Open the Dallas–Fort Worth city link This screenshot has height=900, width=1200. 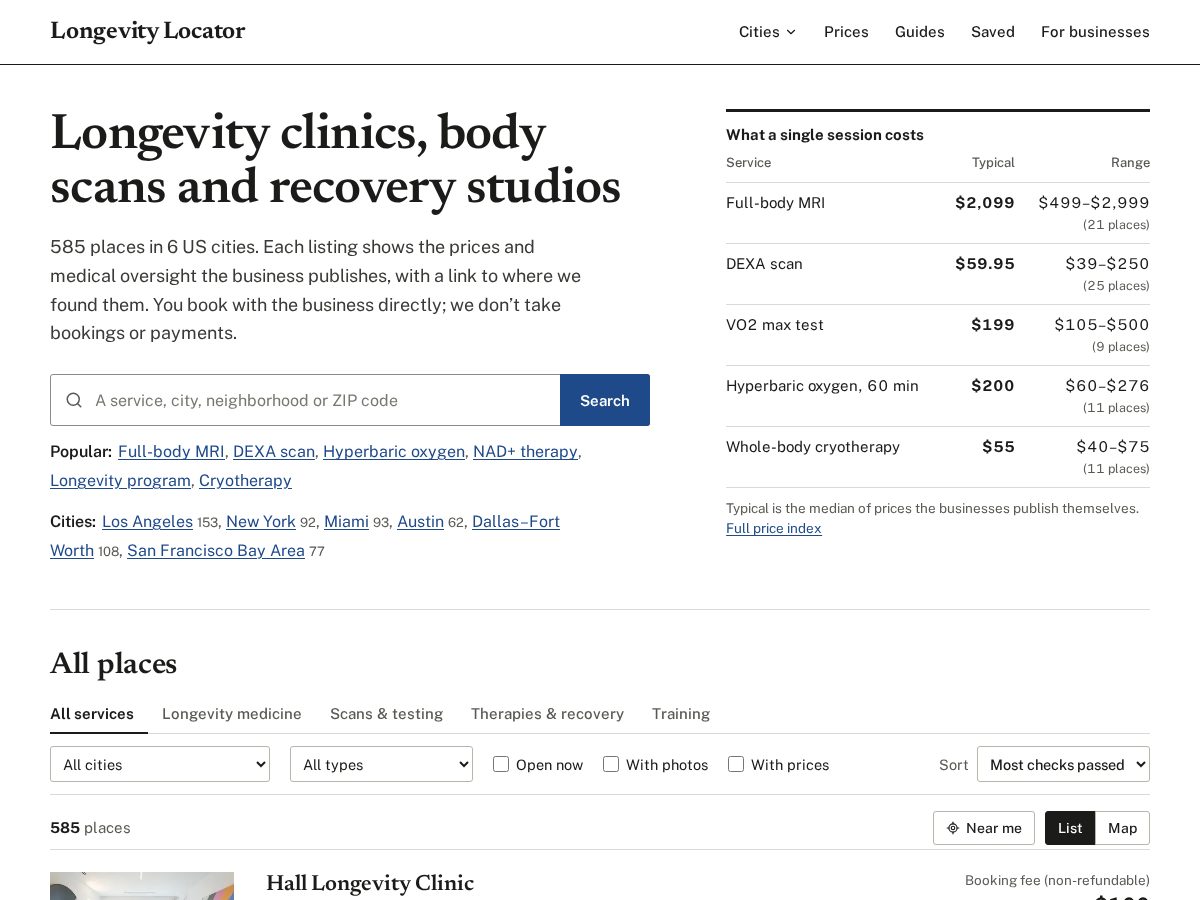tap(516, 521)
